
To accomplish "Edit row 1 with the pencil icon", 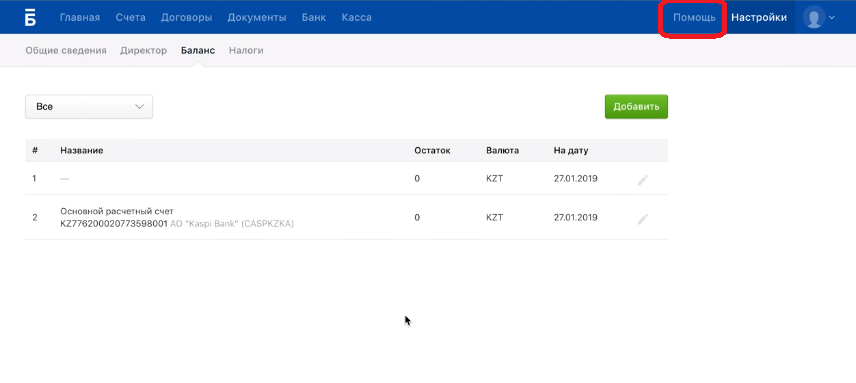I will pyautogui.click(x=643, y=180).
